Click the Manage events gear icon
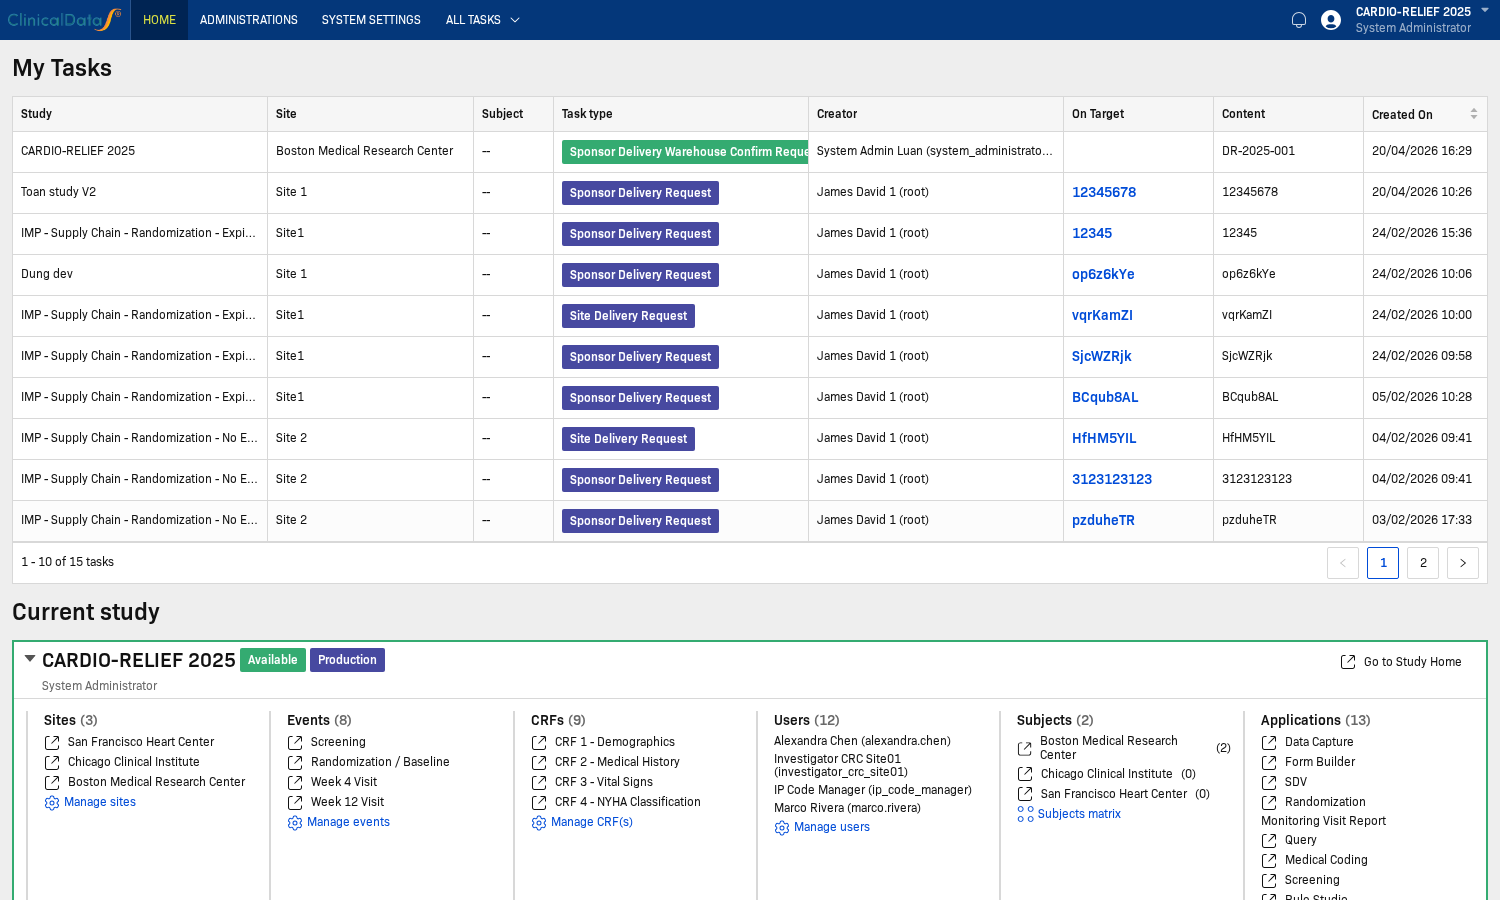The height and width of the screenshot is (900, 1500). coord(295,823)
